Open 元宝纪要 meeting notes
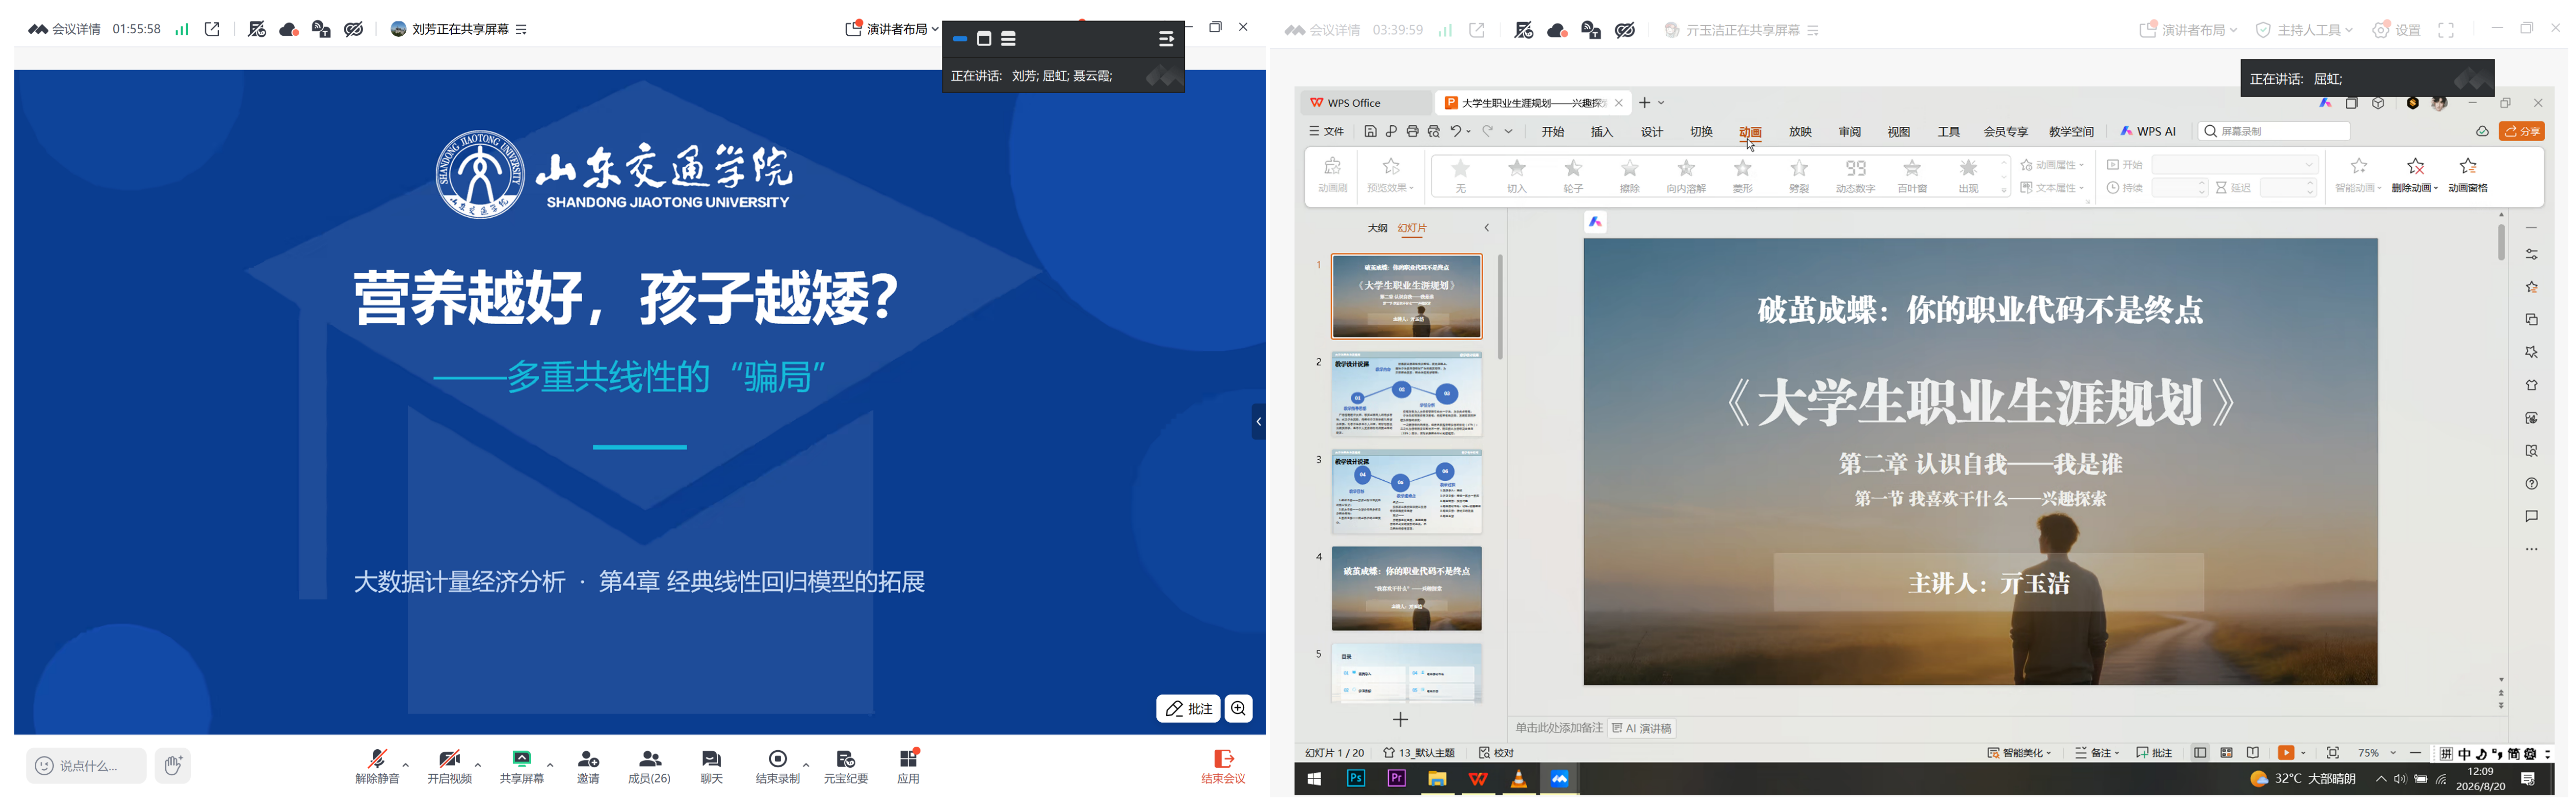This screenshot has width=2576, height=805. [x=845, y=766]
